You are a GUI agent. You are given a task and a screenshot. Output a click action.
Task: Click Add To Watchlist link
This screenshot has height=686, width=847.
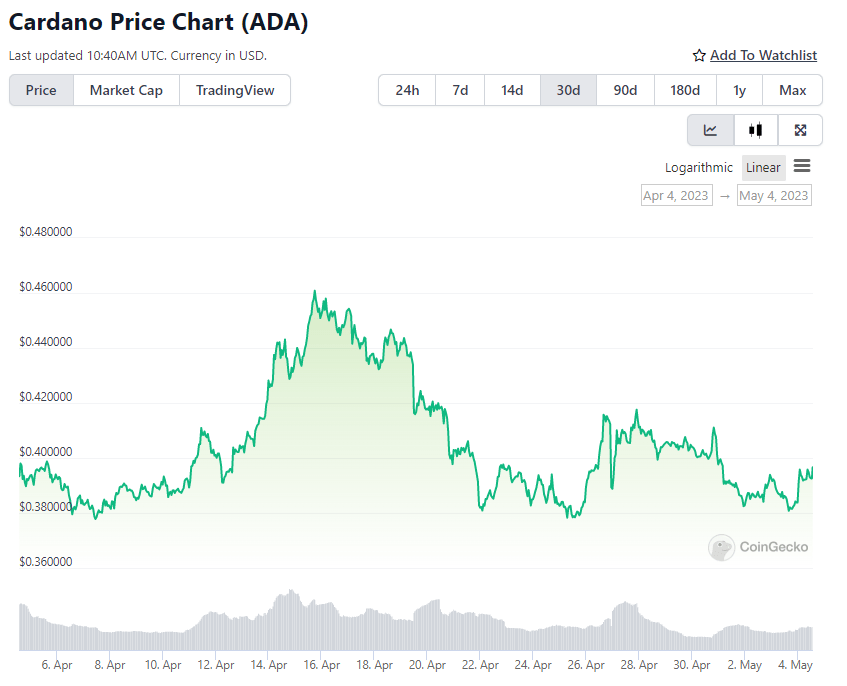(x=763, y=56)
